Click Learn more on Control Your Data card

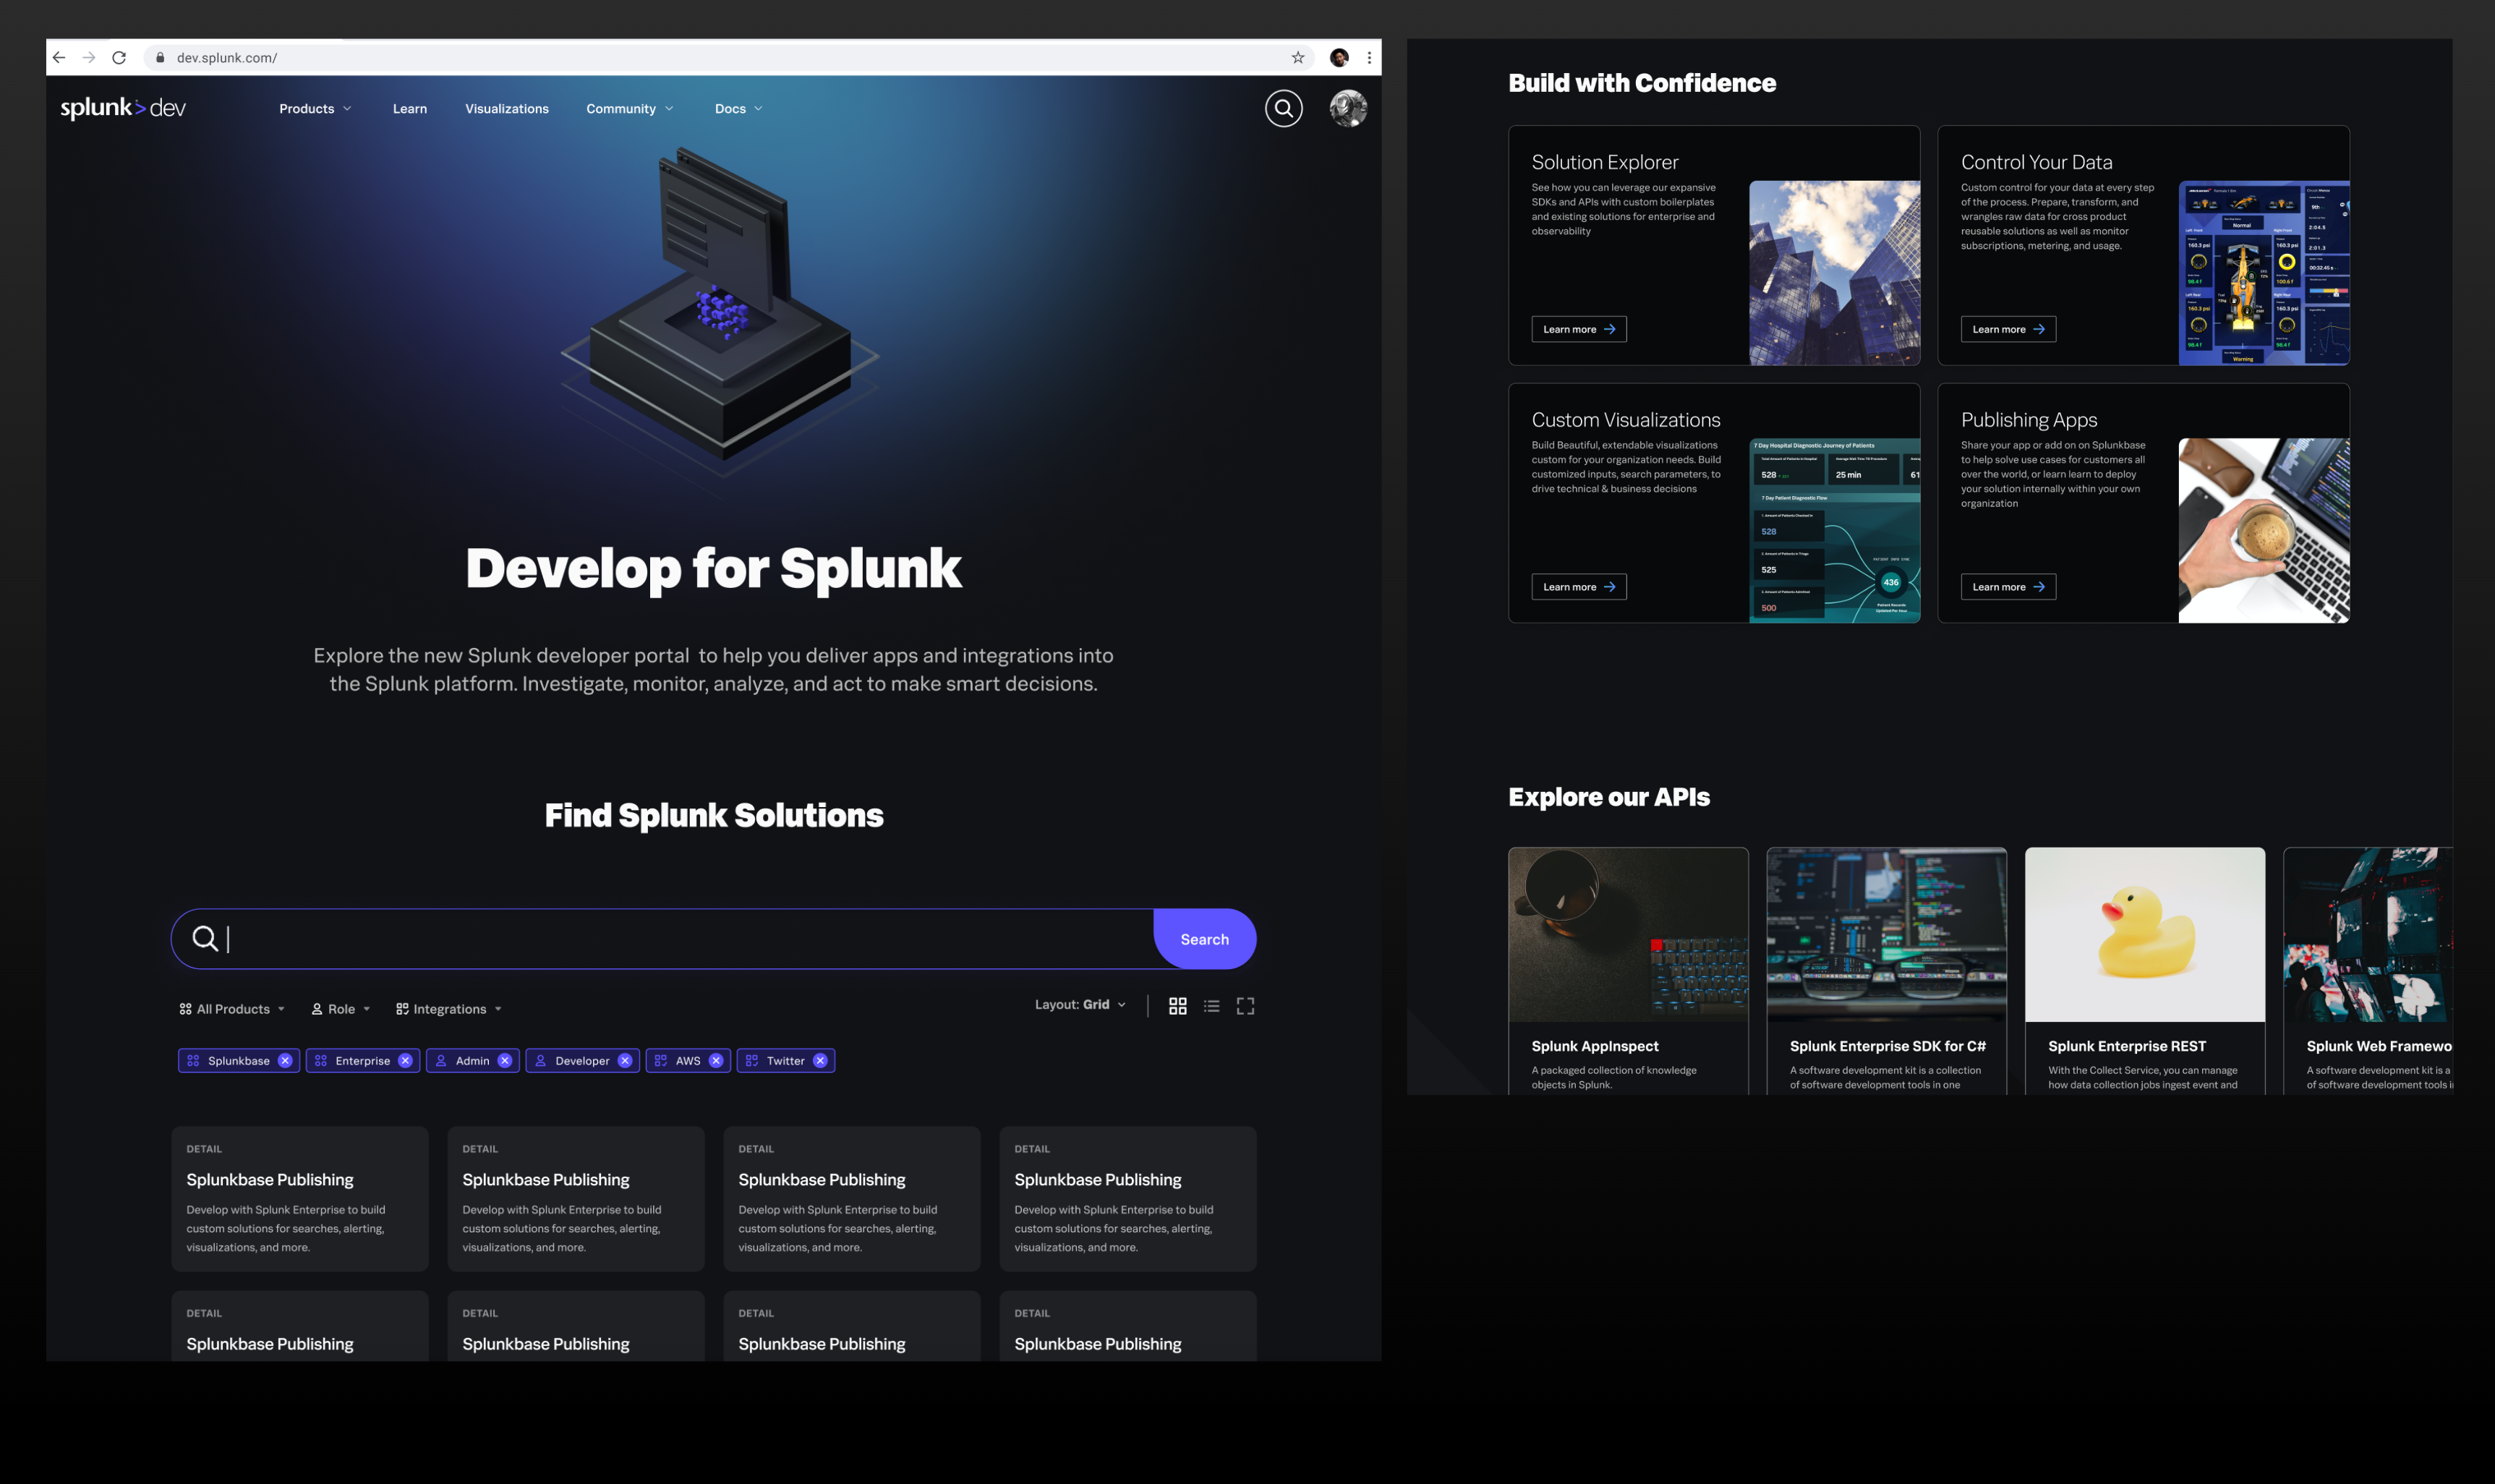coord(2008,329)
